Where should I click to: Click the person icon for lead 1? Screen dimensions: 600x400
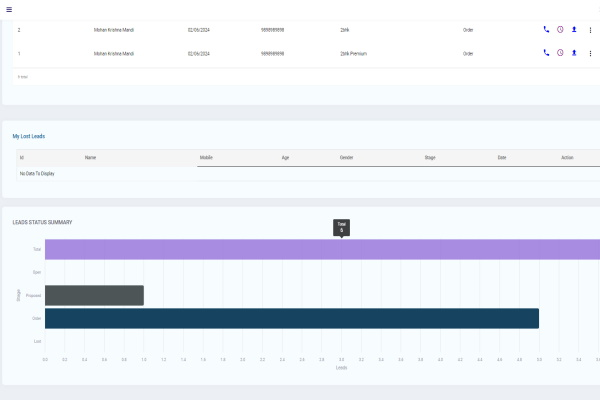click(x=574, y=53)
